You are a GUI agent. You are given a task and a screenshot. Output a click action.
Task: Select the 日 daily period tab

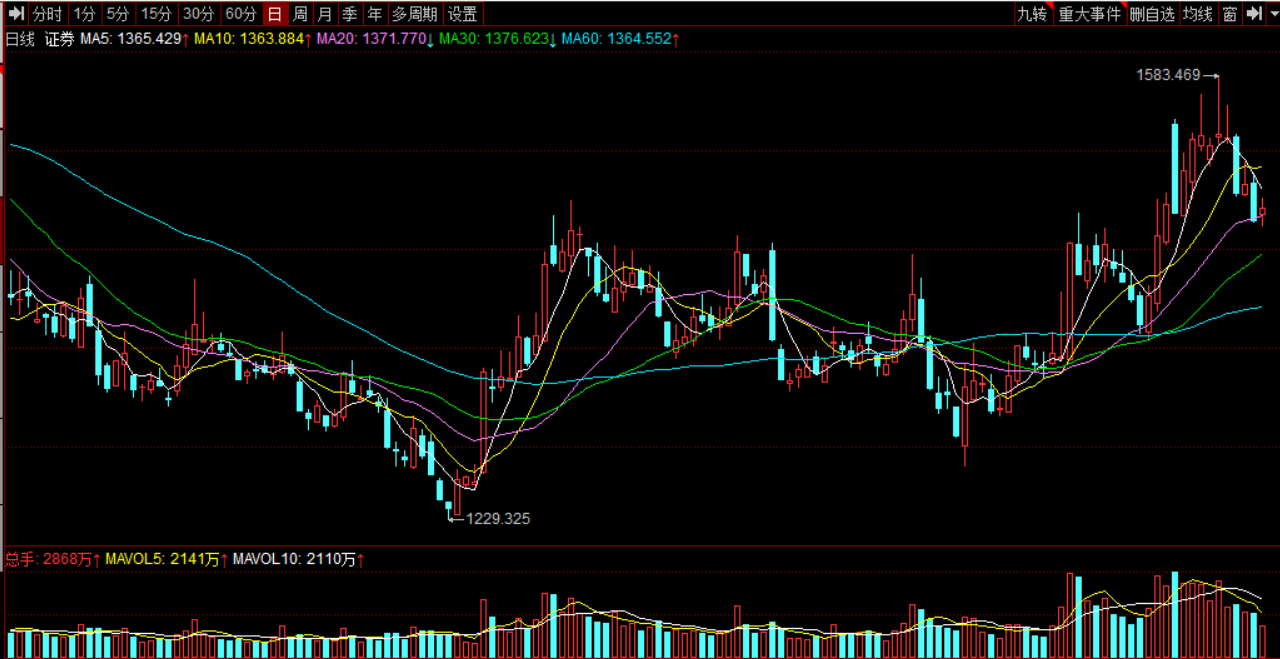274,14
